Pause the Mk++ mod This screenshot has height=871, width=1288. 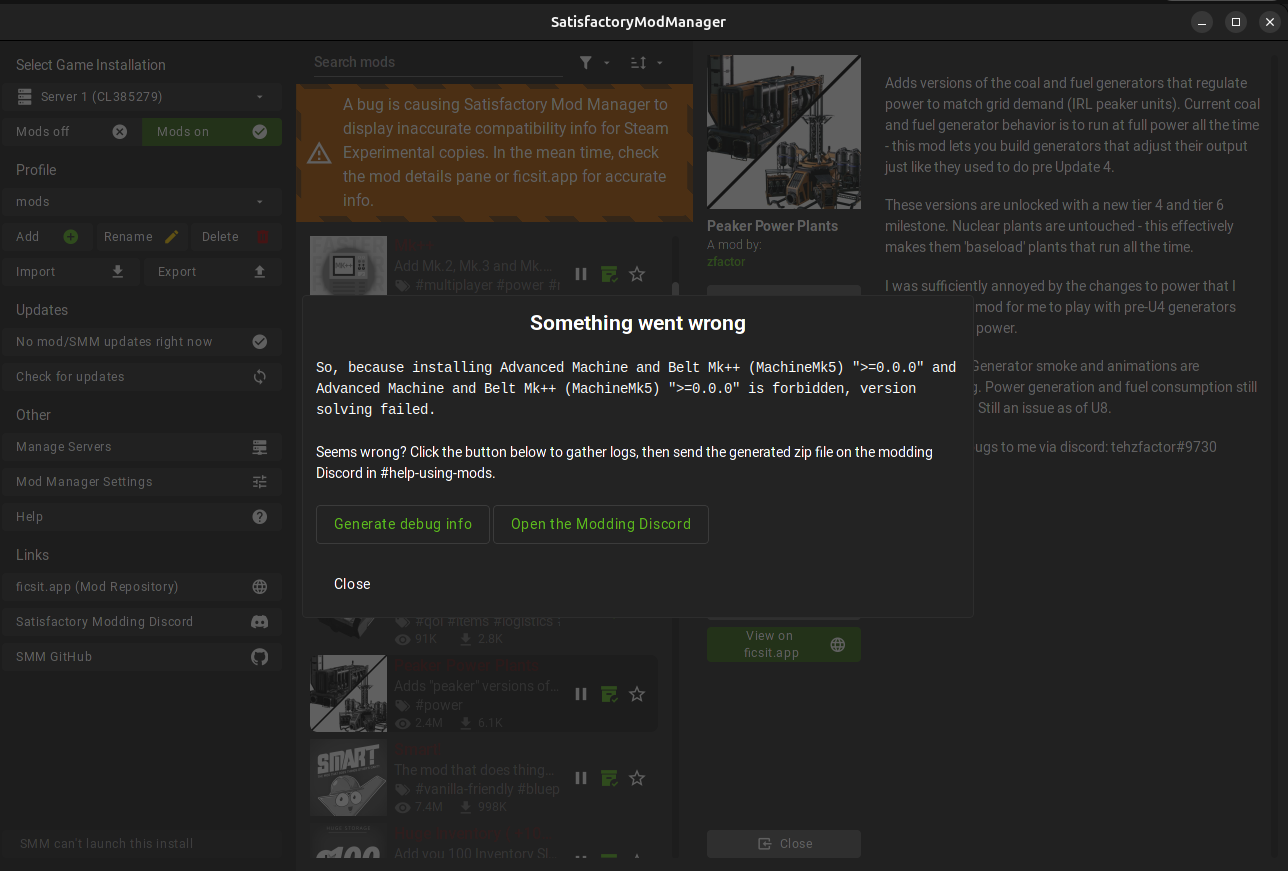pos(581,274)
